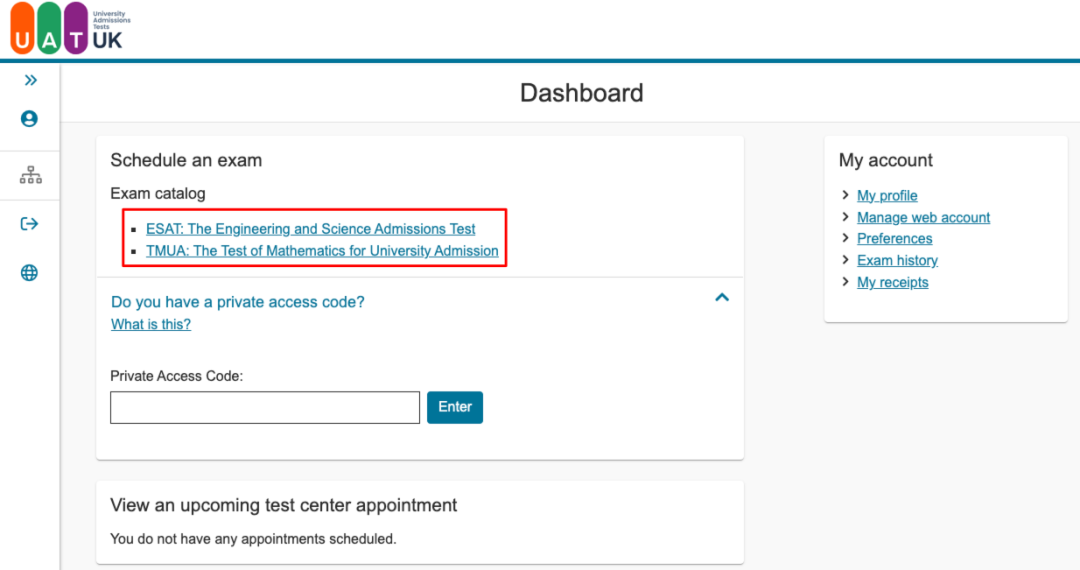Click 'Do you have a private access code?' heading

point(238,302)
